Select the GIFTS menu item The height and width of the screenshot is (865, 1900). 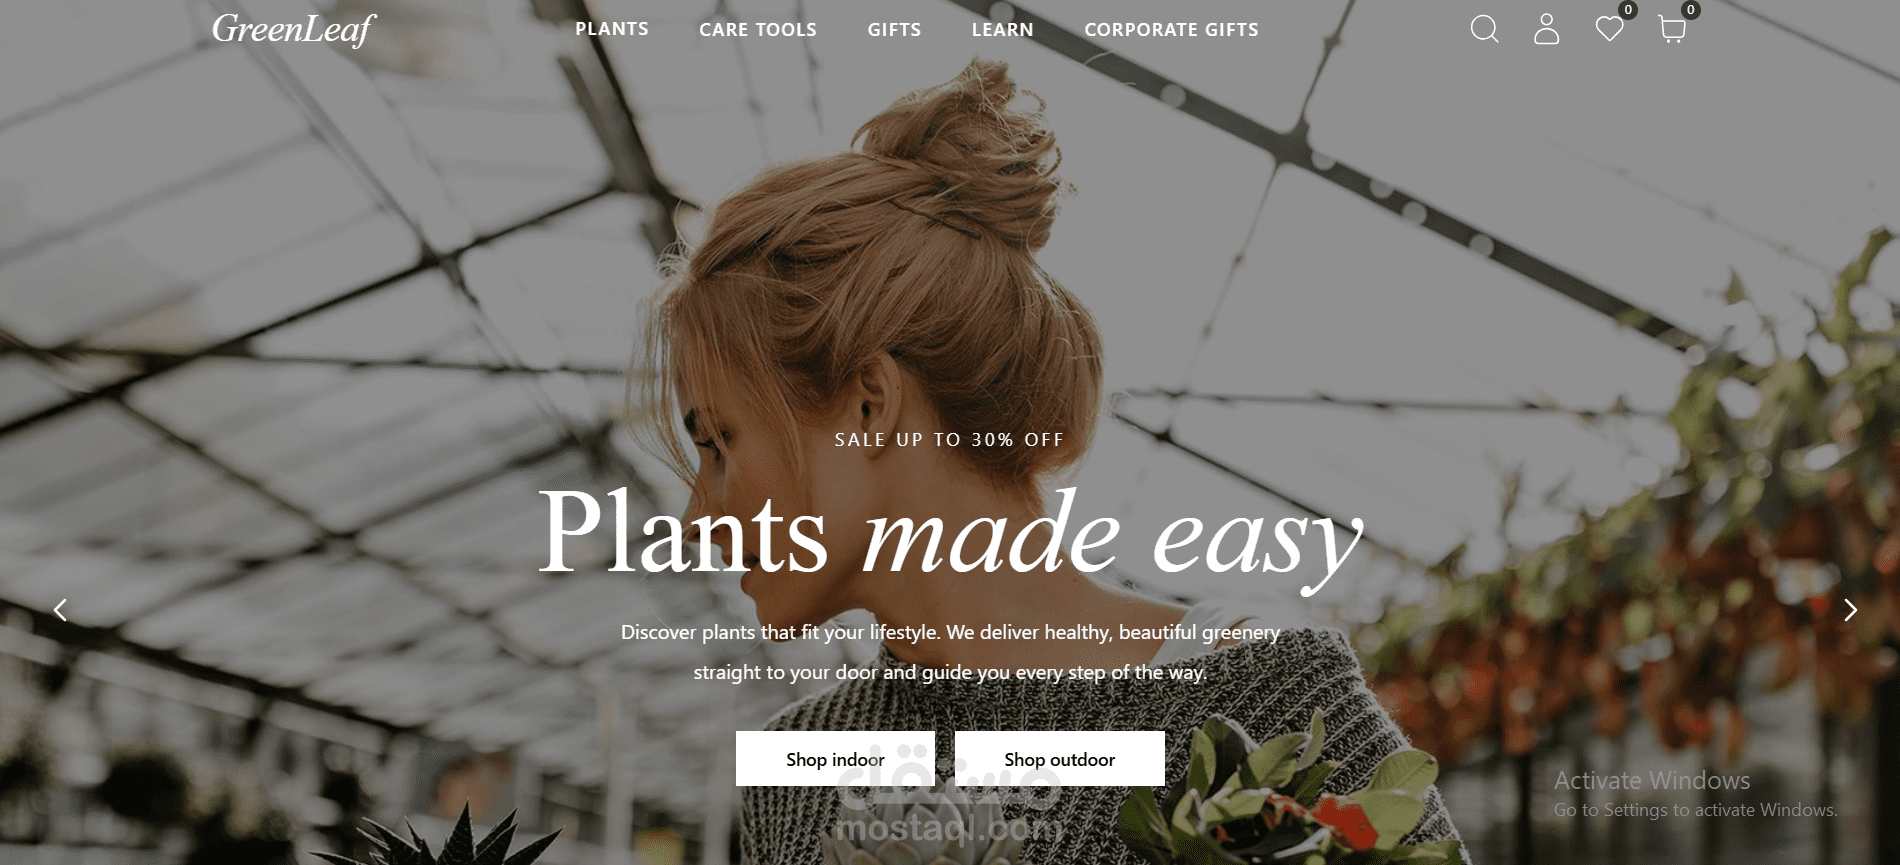[x=894, y=30]
